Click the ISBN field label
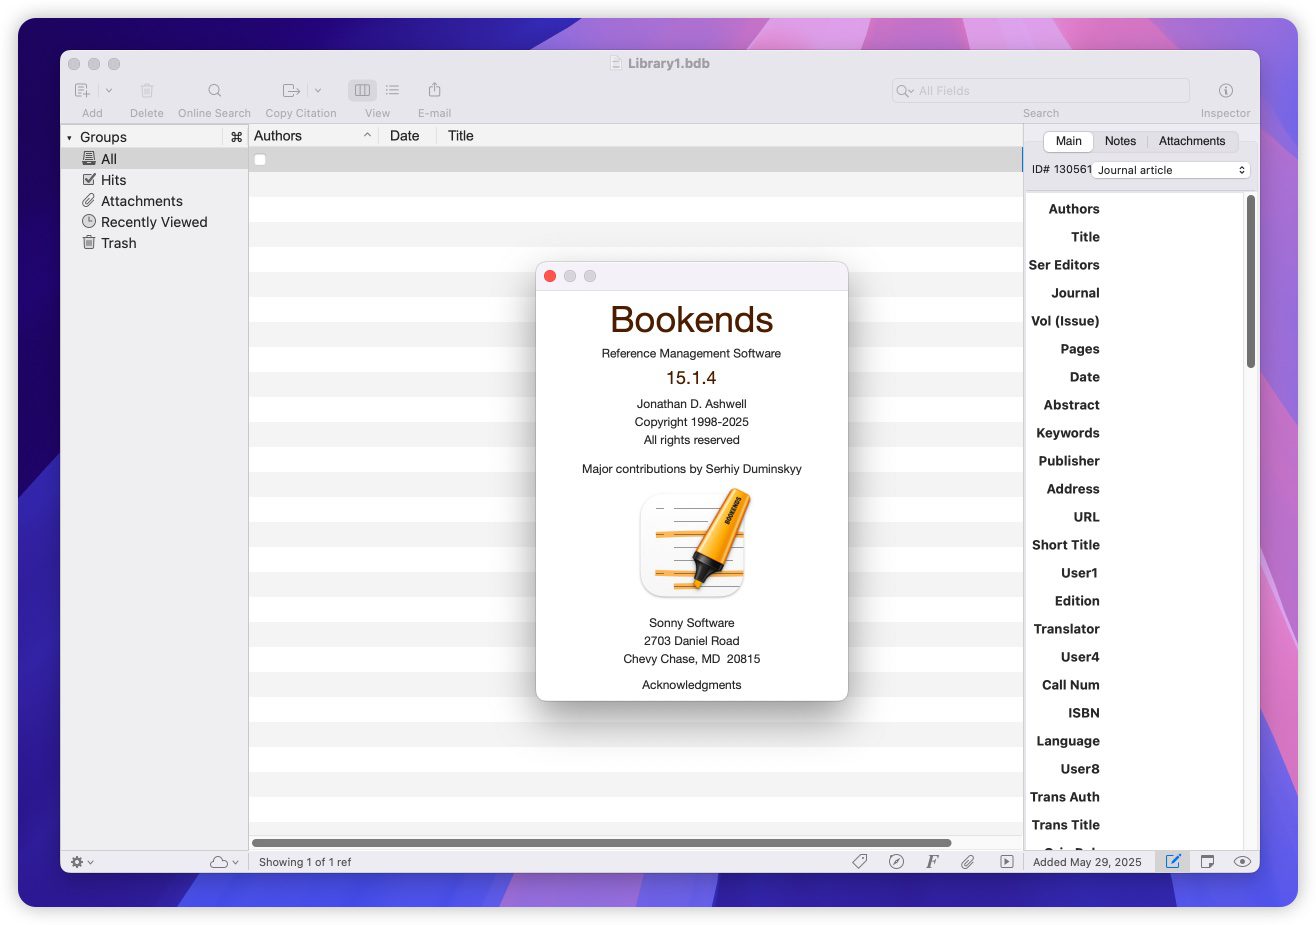Viewport: 1316px width, 925px height. click(1083, 713)
